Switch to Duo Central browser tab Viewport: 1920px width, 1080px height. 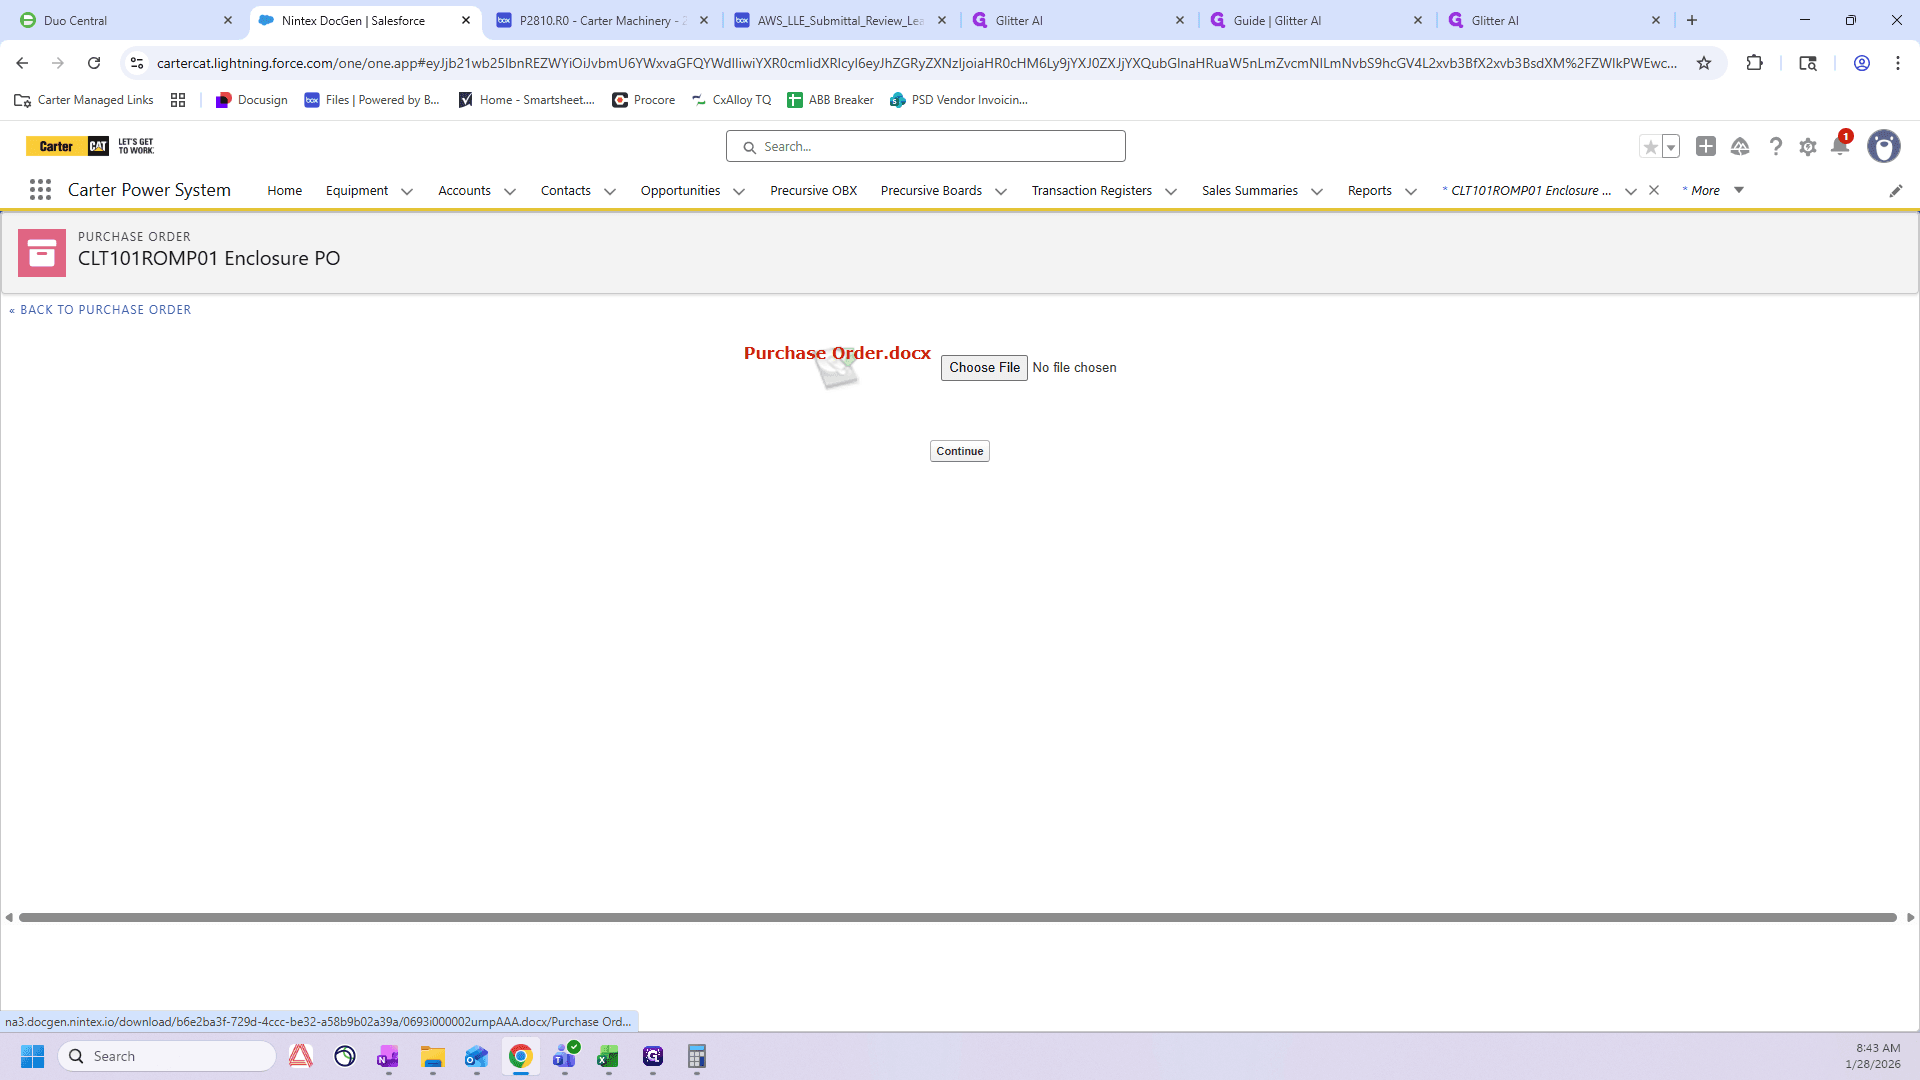pyautogui.click(x=126, y=20)
